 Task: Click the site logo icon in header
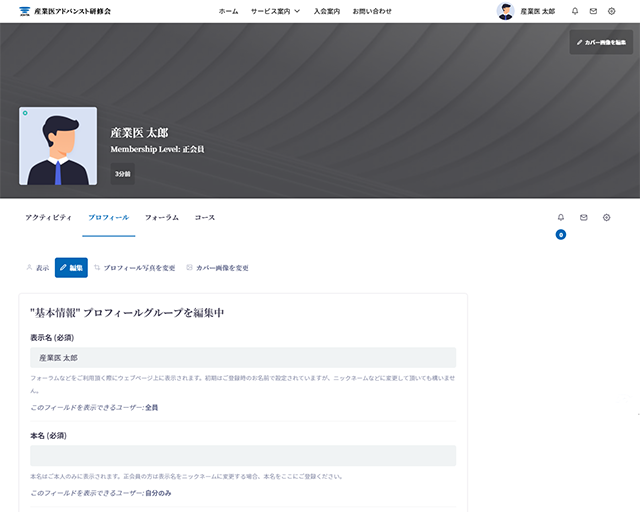pyautogui.click(x=25, y=11)
